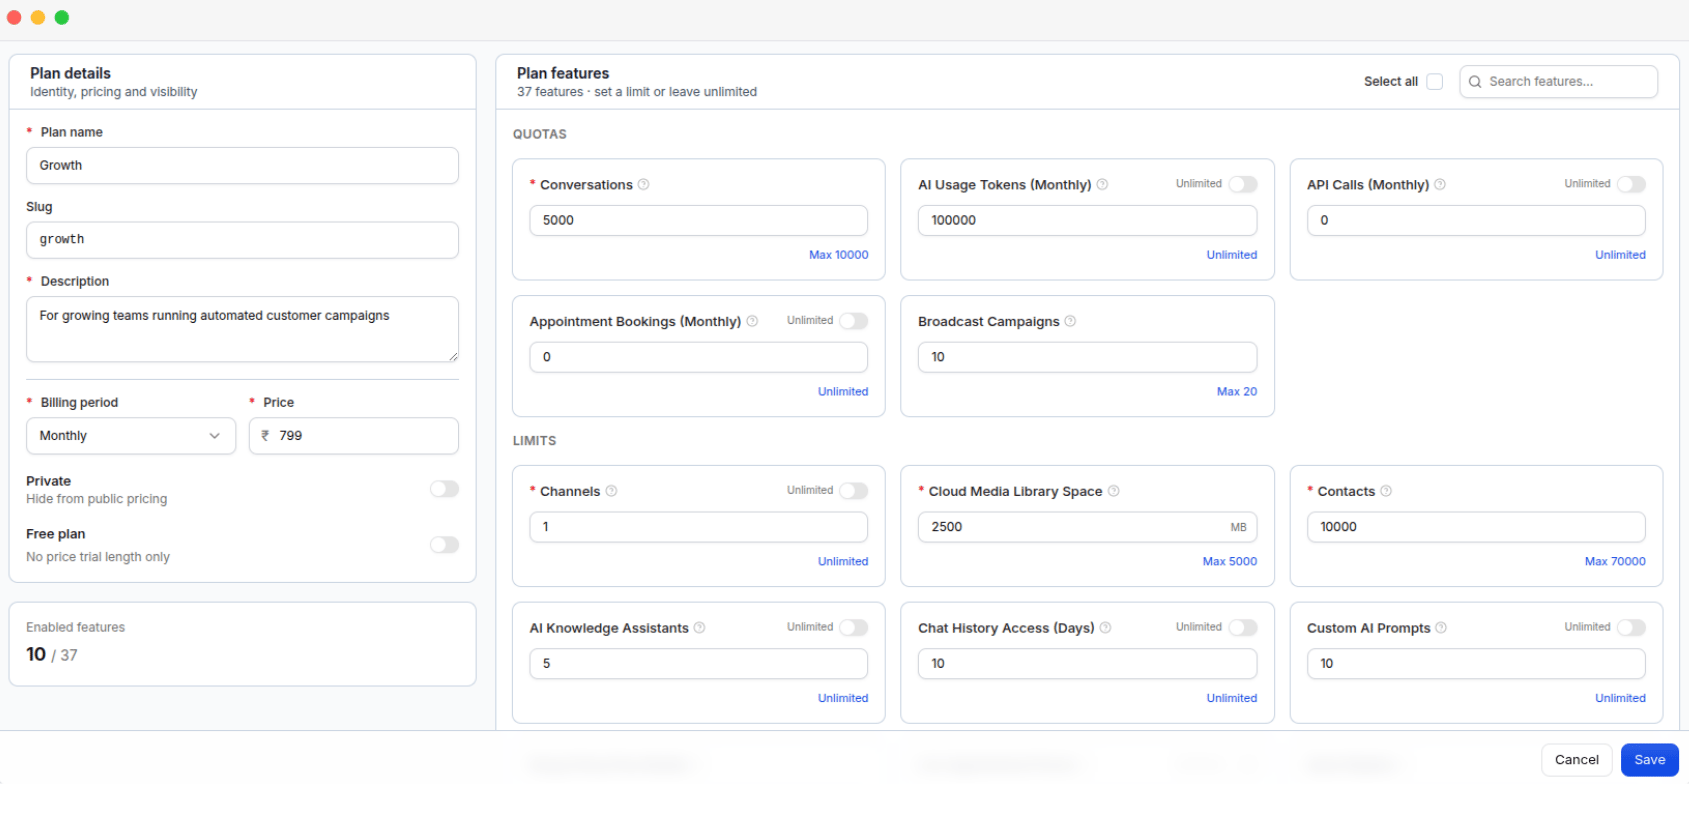Click the macOS yellow minimize window button

(38, 17)
